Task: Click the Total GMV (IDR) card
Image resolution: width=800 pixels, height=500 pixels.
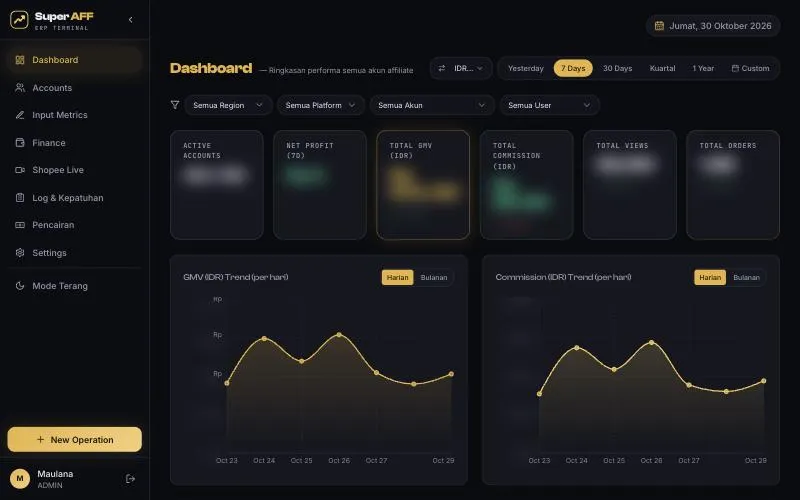Action: 423,185
